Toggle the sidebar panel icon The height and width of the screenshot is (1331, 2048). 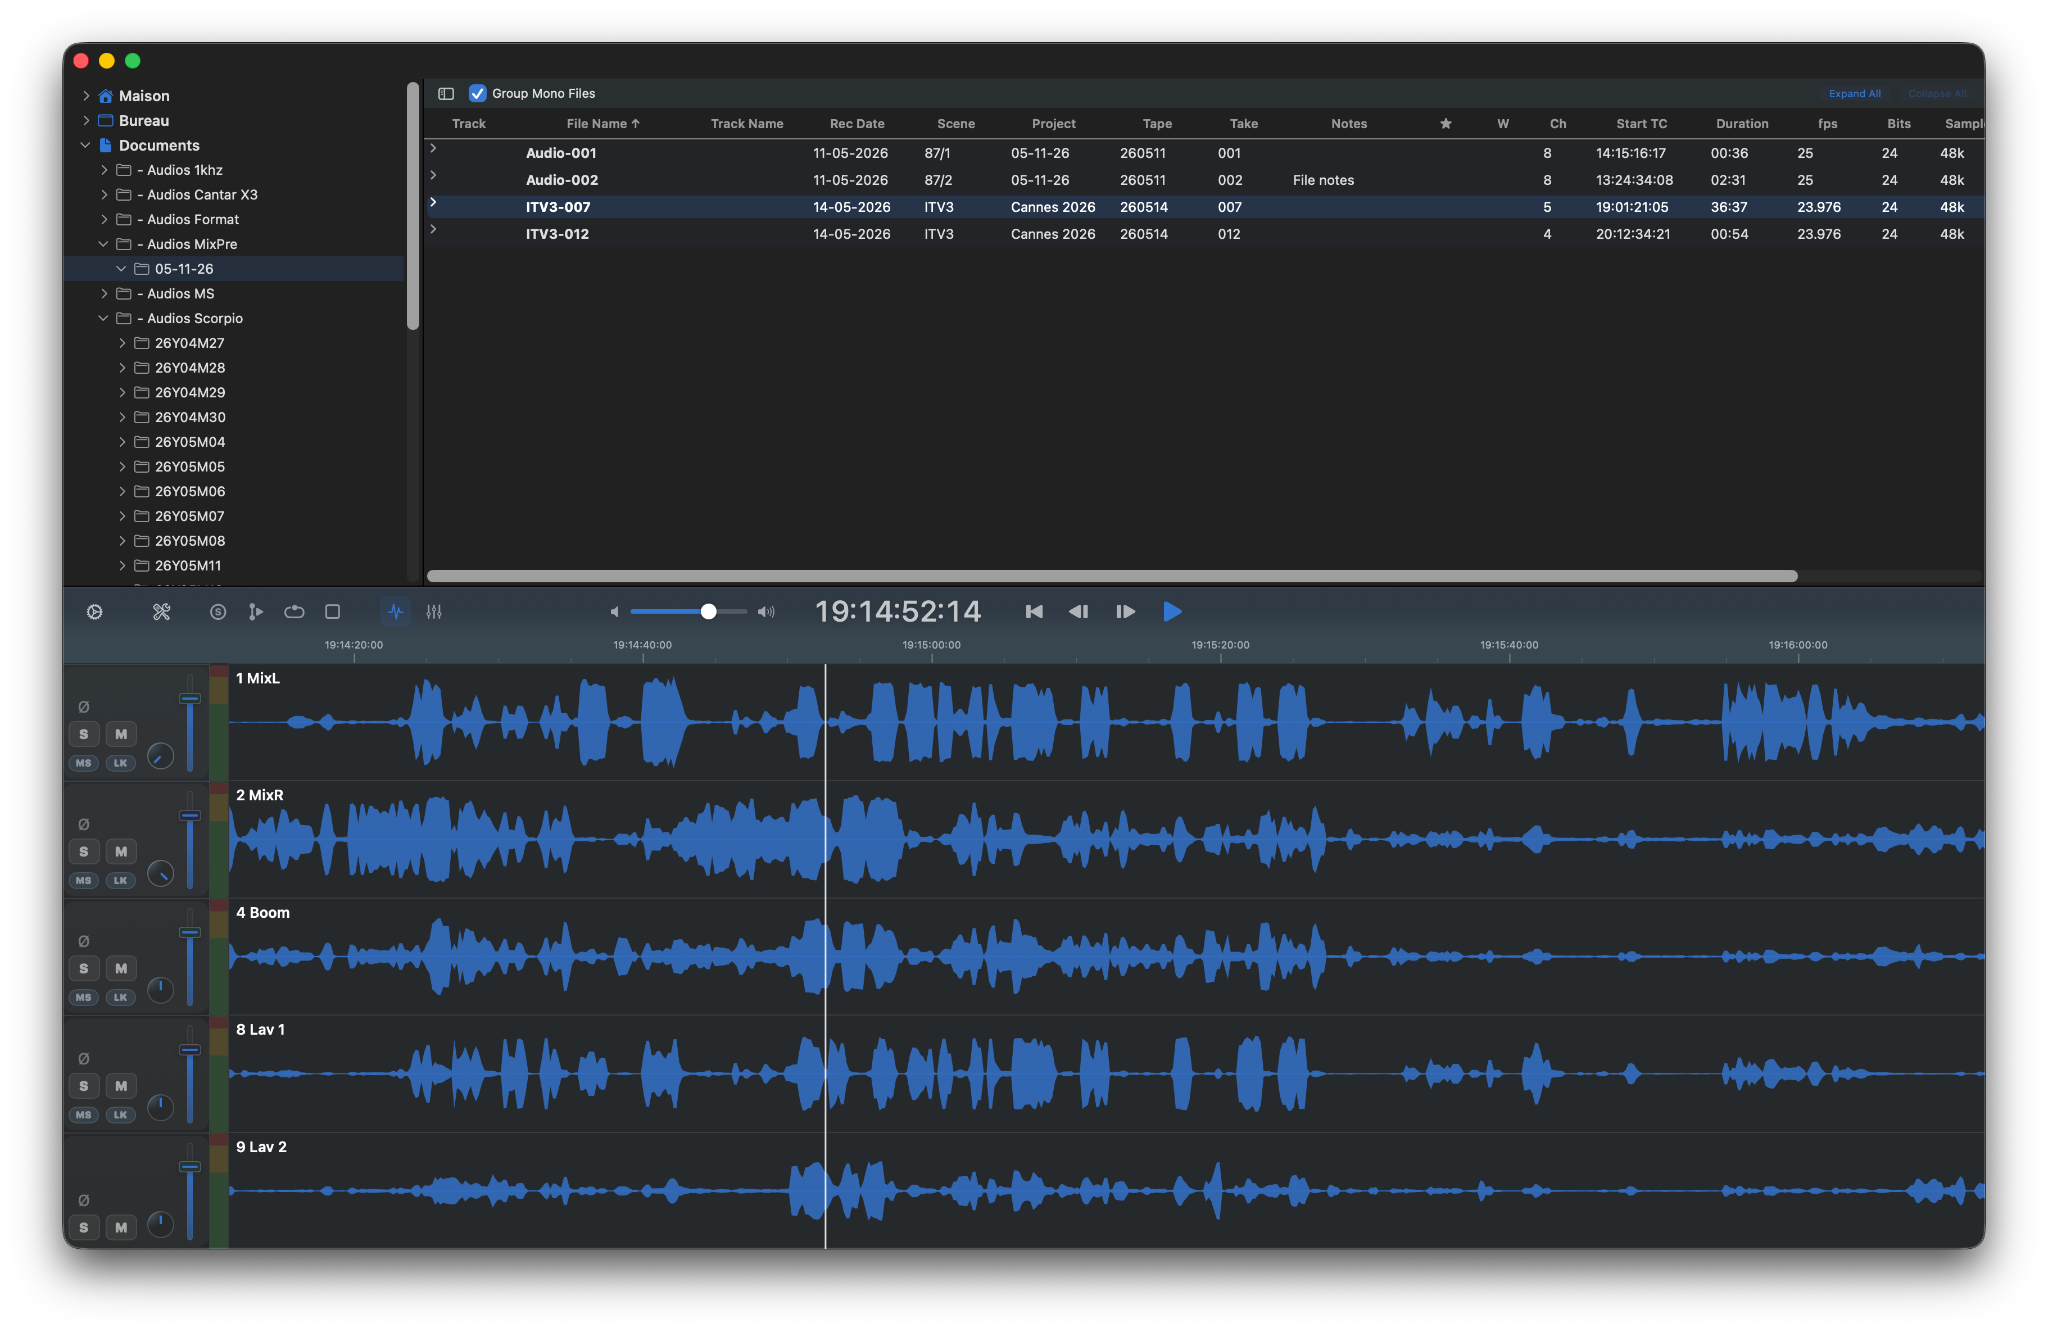pyautogui.click(x=446, y=94)
